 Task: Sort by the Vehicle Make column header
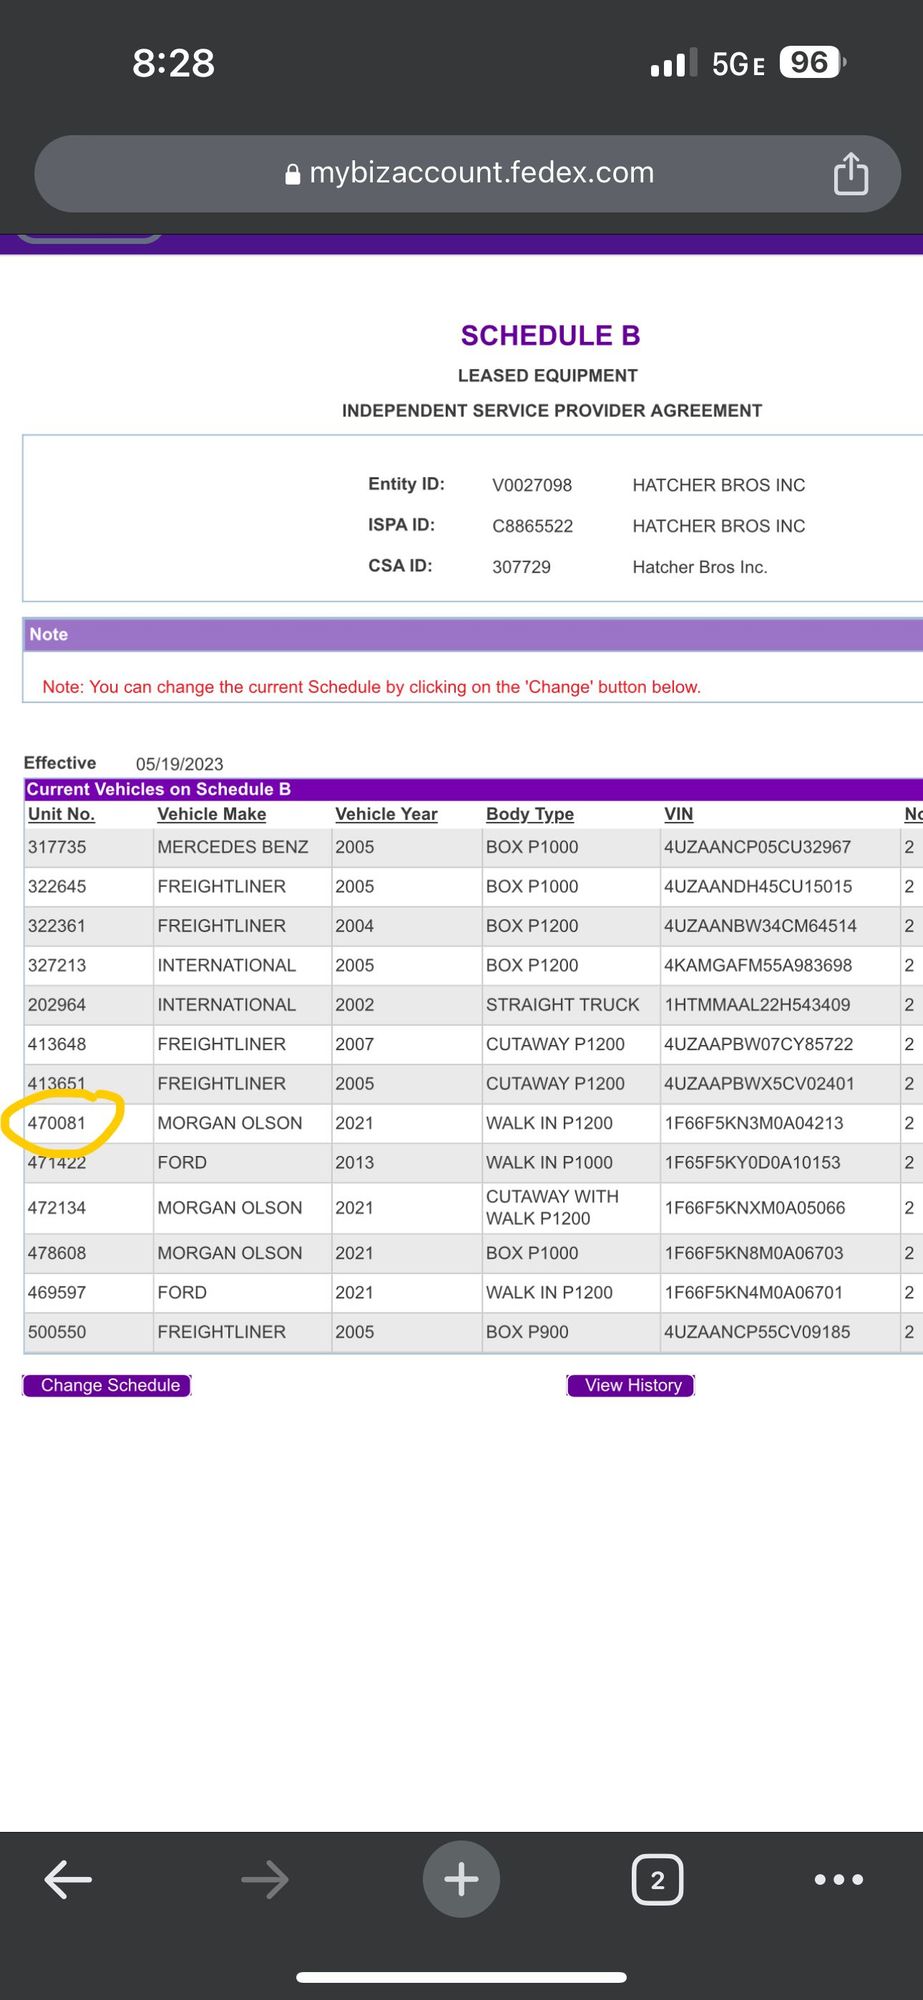coord(211,814)
